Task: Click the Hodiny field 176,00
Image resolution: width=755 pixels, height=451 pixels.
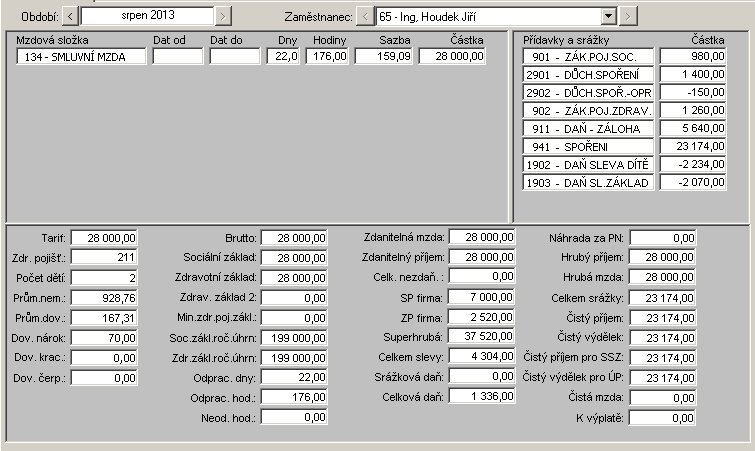Action: (327, 57)
